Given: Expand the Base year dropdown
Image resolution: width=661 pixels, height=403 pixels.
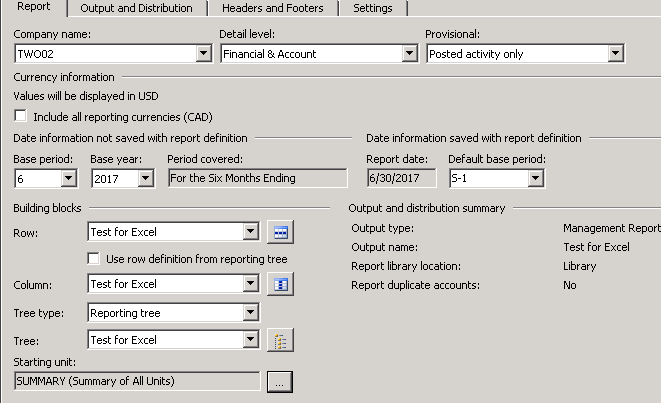Looking at the screenshot, I should 145,179.
